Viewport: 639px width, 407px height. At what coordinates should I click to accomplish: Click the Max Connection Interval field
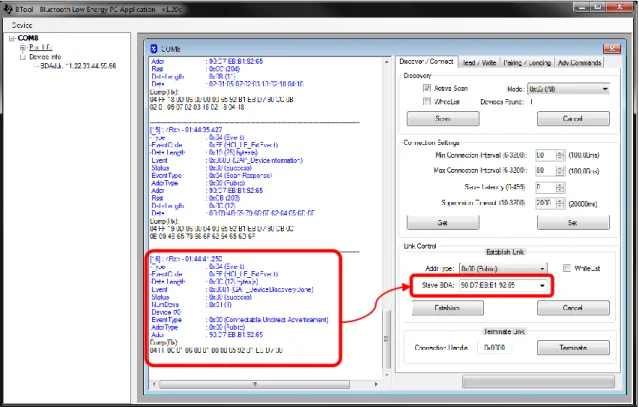pyautogui.click(x=545, y=170)
